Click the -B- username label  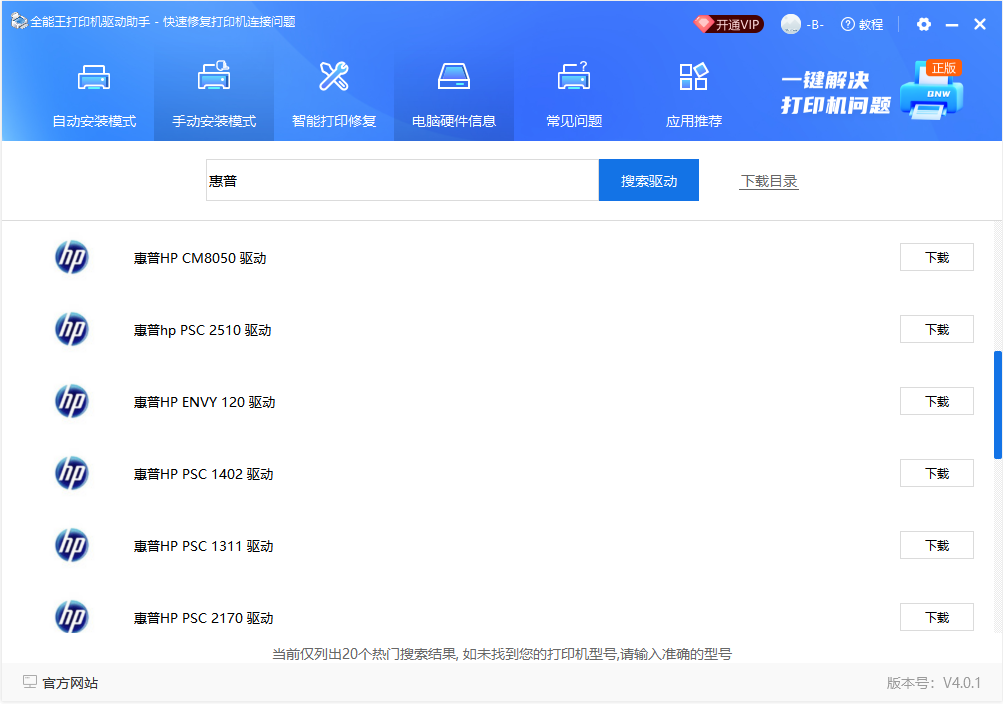click(x=814, y=25)
